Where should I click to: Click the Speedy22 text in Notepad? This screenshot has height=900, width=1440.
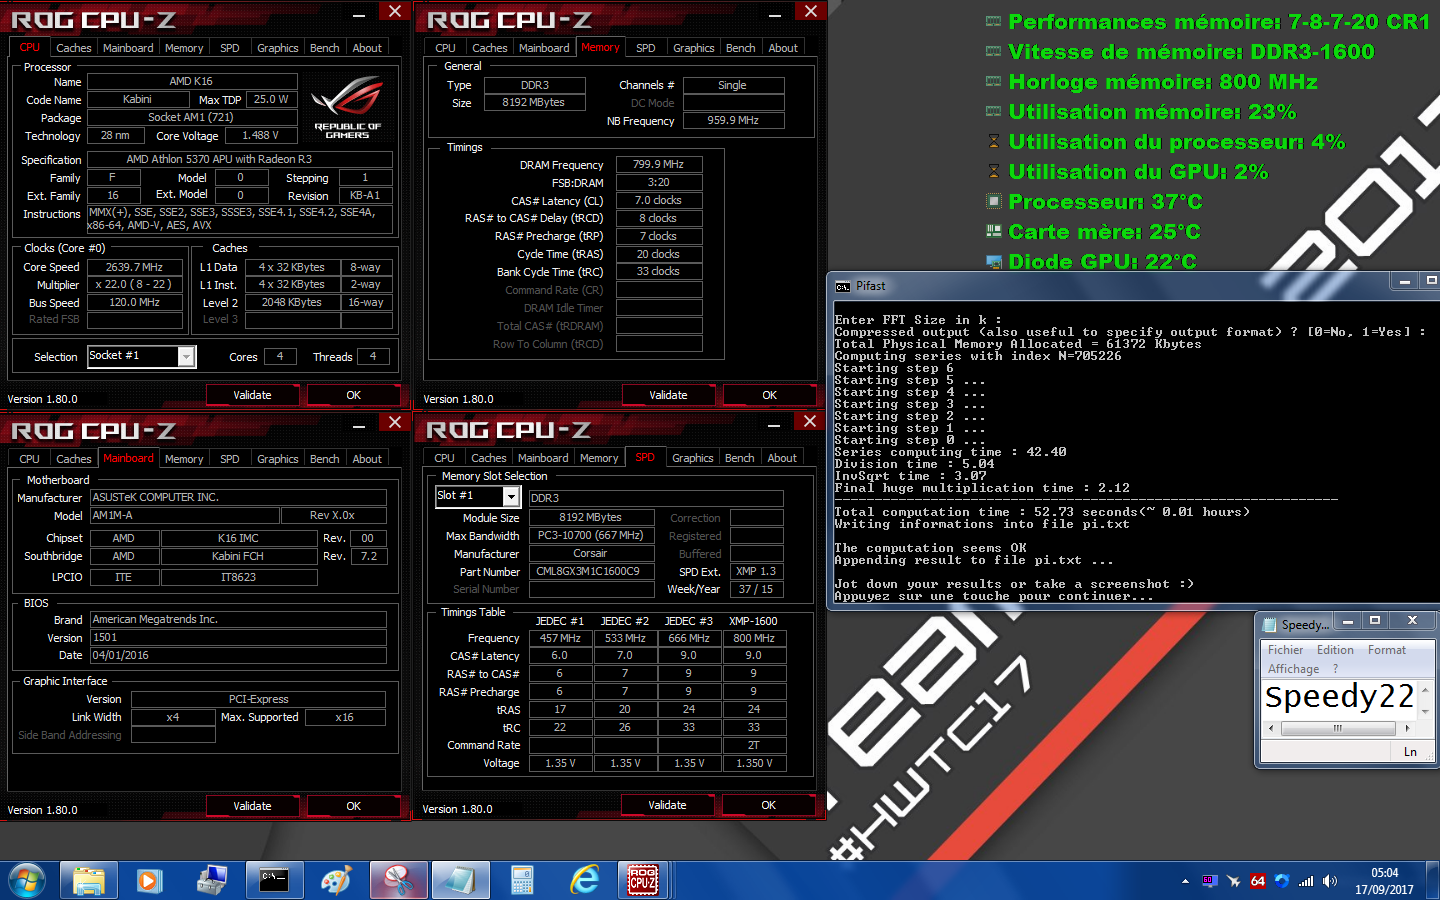click(x=1339, y=696)
